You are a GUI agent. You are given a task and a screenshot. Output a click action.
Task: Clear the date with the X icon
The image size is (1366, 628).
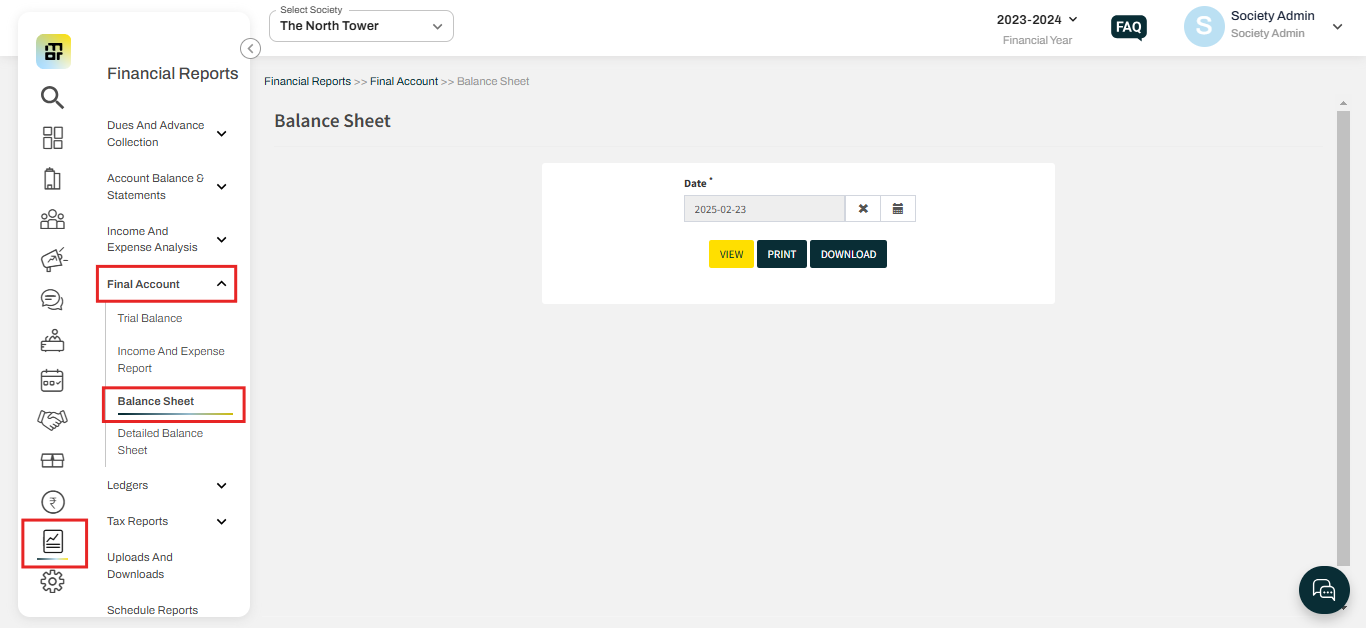point(863,208)
